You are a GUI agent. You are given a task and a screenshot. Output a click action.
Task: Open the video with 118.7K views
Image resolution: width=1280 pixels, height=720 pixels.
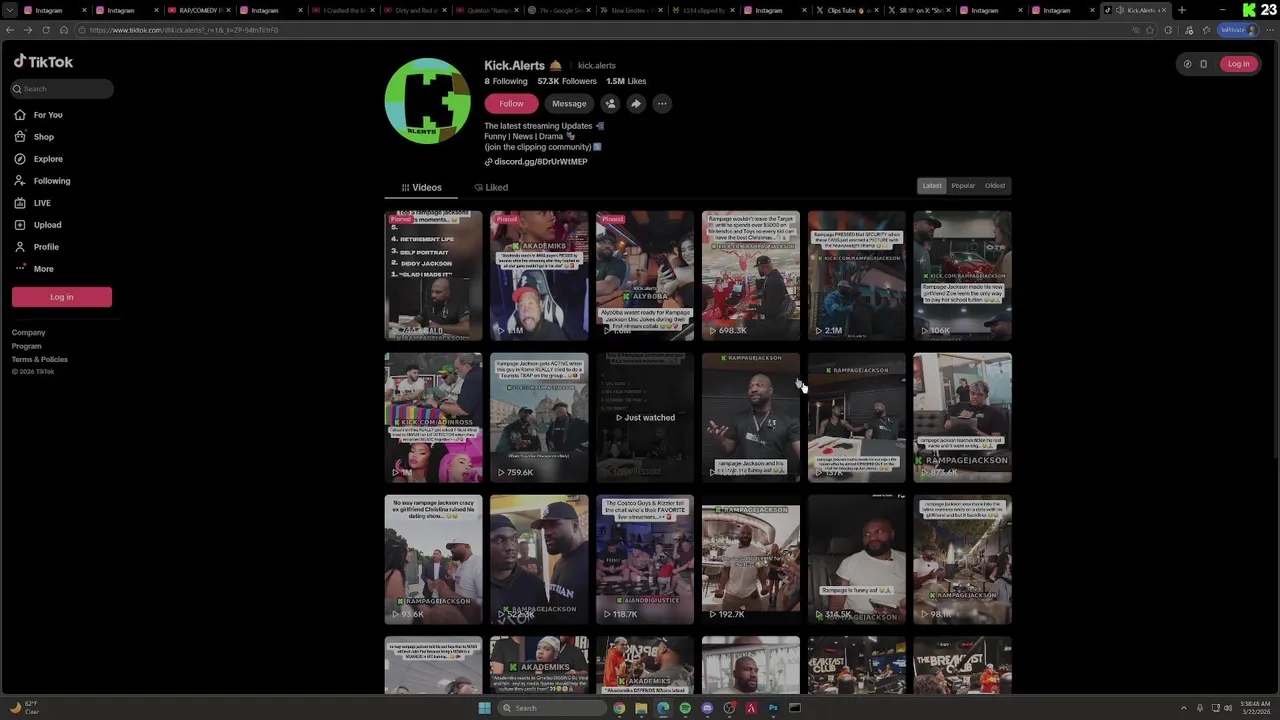(645, 559)
